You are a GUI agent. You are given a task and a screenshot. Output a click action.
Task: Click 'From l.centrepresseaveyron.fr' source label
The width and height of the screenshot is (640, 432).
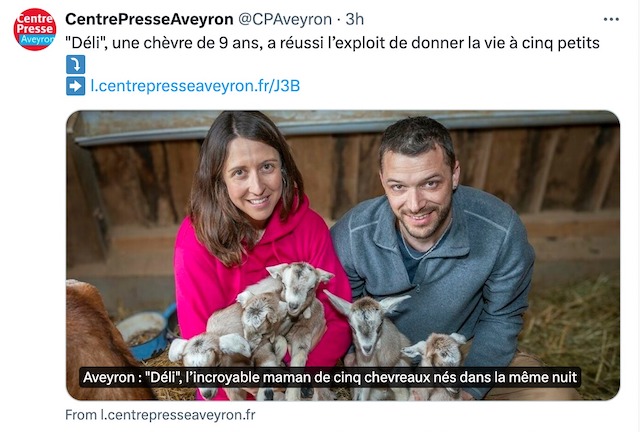(x=160, y=415)
